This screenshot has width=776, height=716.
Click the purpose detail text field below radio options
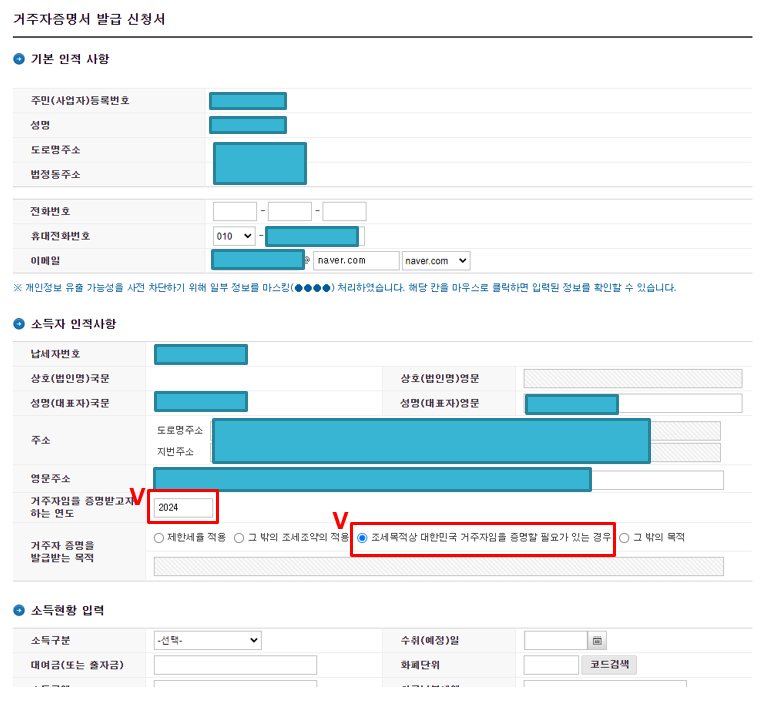click(x=438, y=567)
